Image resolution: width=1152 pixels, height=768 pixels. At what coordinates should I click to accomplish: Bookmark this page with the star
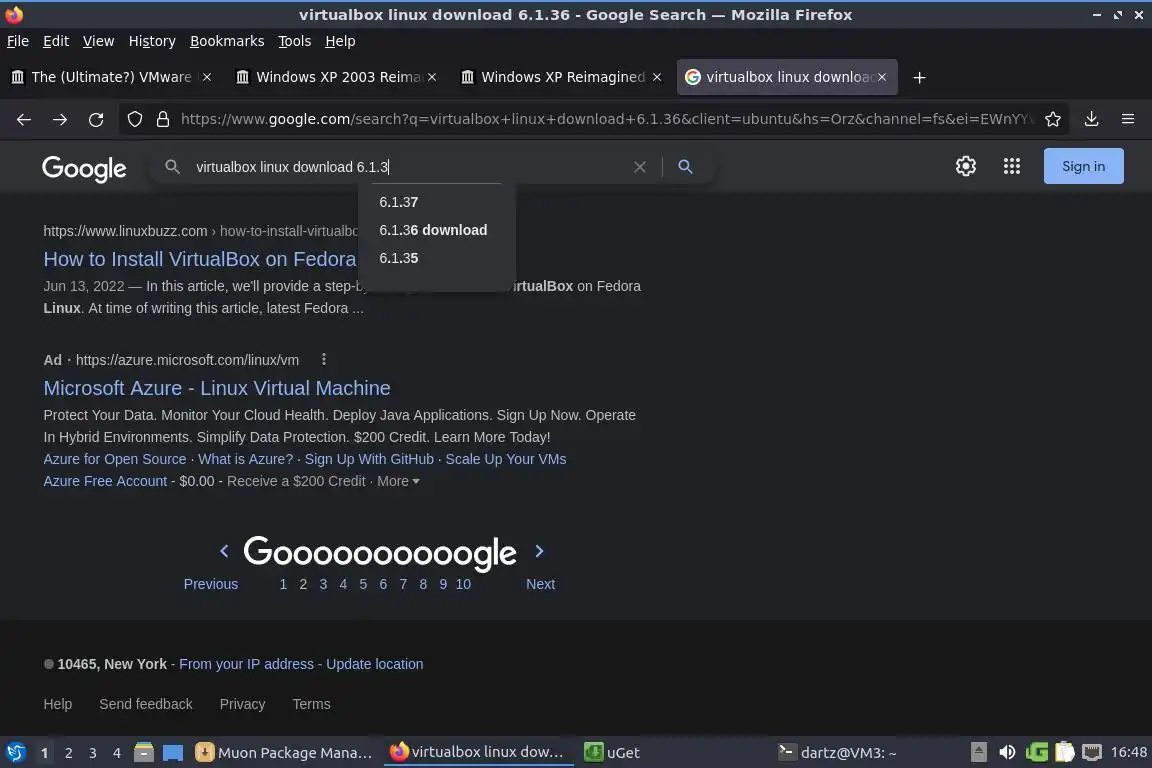1052,119
